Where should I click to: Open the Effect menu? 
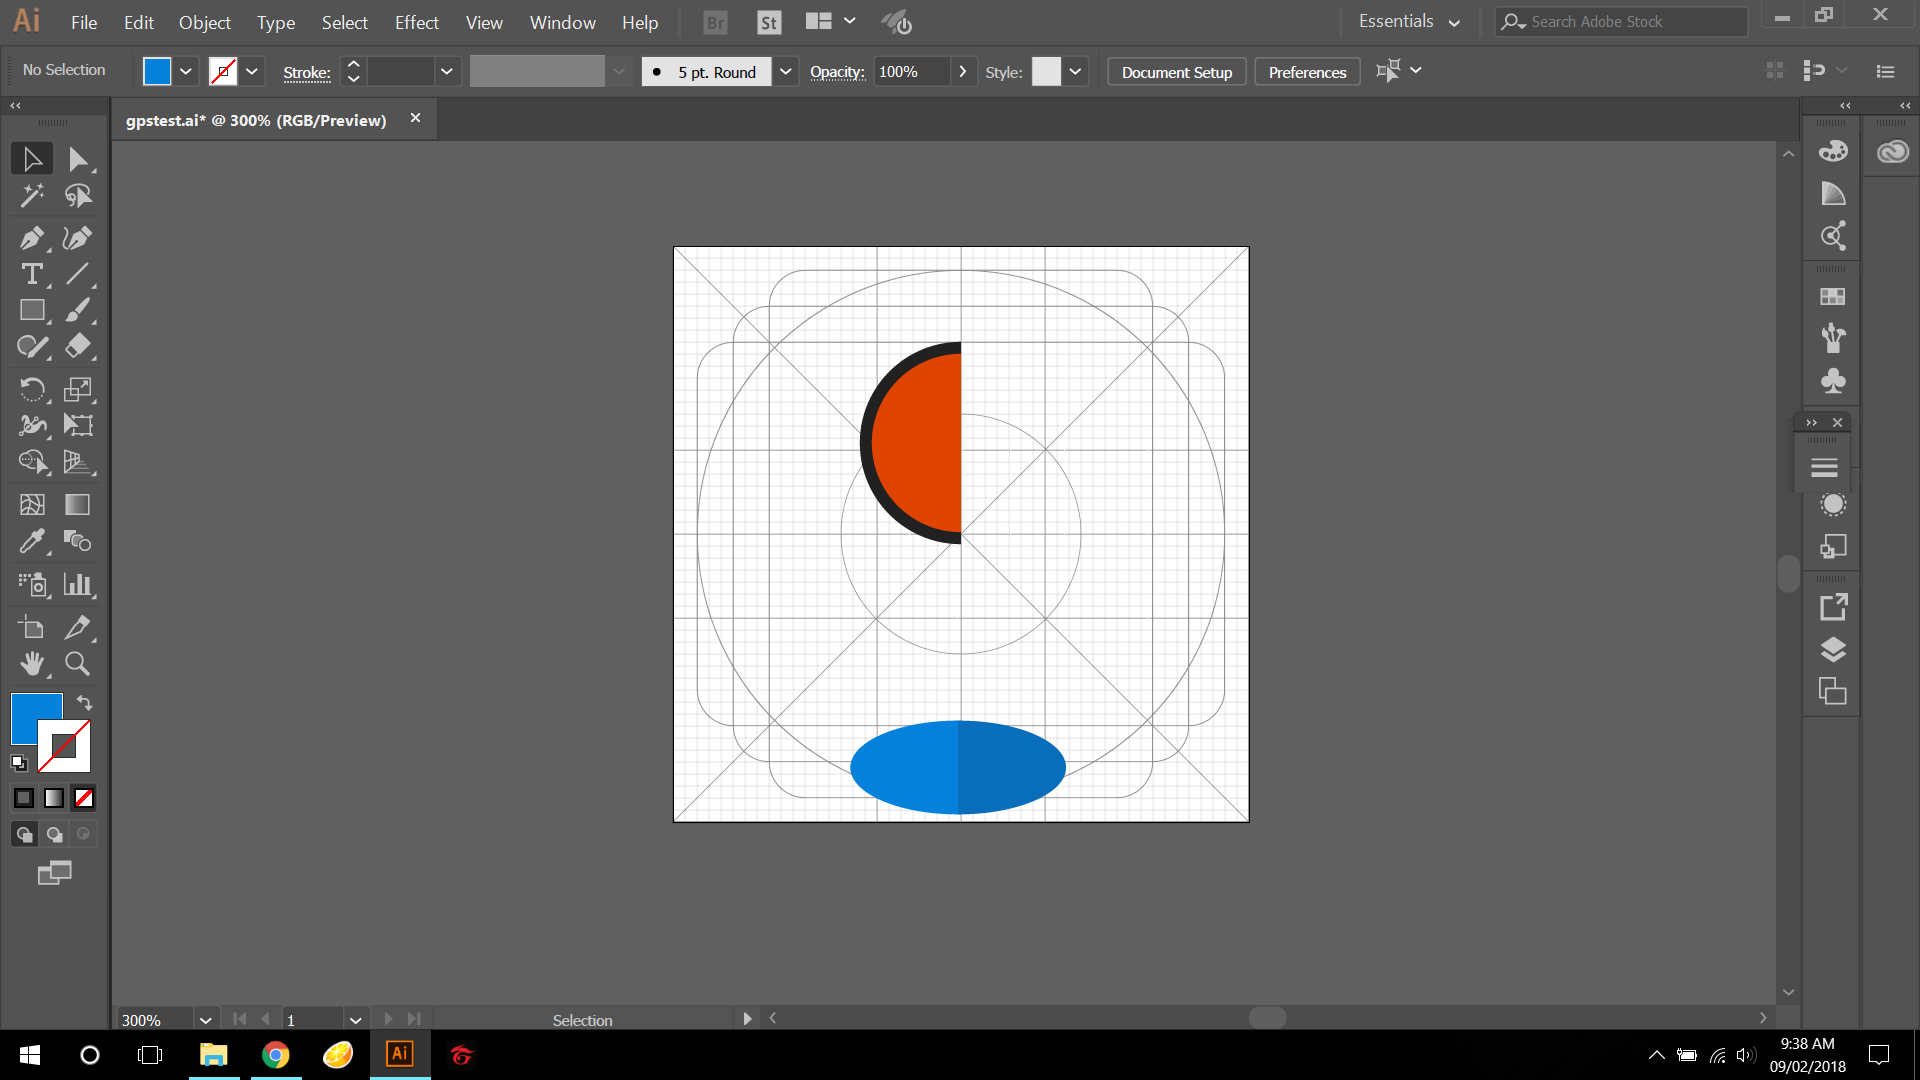tap(416, 22)
